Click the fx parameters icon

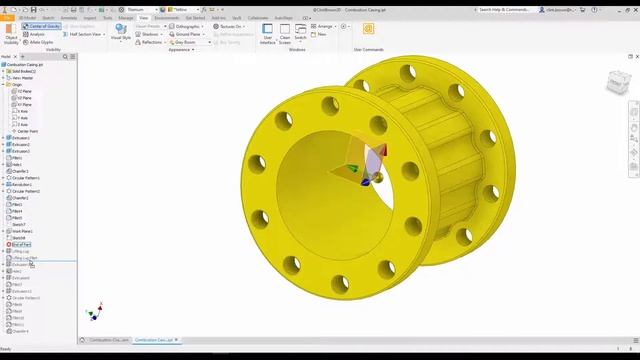pos(204,9)
